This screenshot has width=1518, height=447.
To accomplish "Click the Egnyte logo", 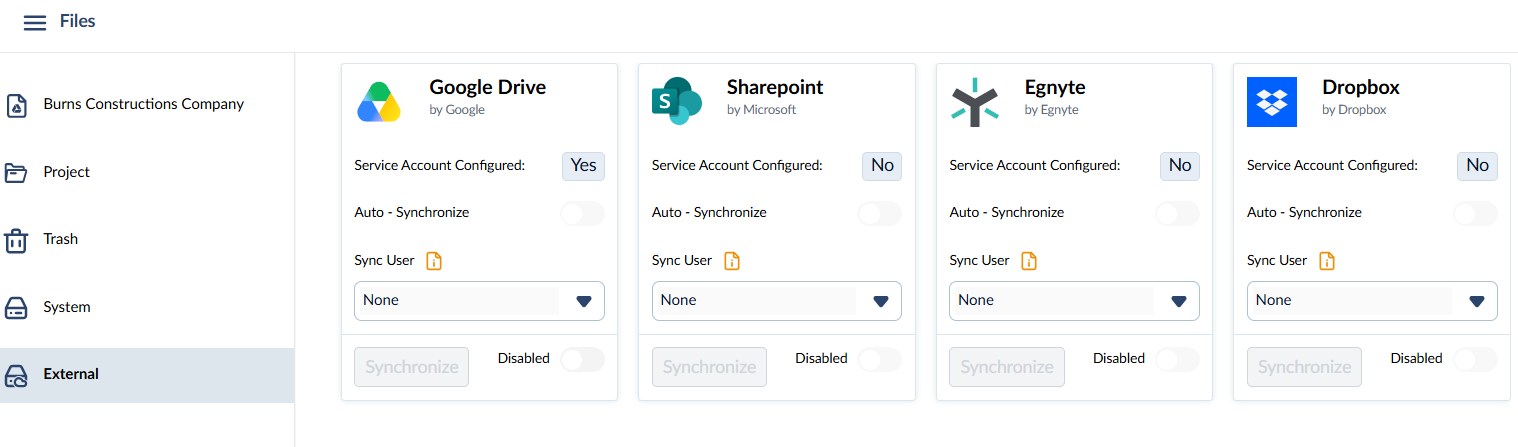I will [x=974, y=102].
